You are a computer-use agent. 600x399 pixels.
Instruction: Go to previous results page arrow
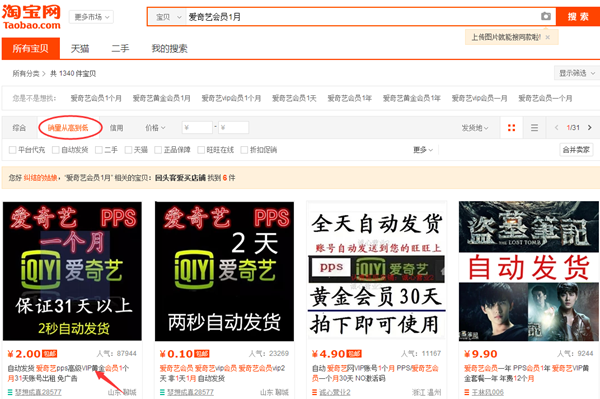(x=556, y=127)
